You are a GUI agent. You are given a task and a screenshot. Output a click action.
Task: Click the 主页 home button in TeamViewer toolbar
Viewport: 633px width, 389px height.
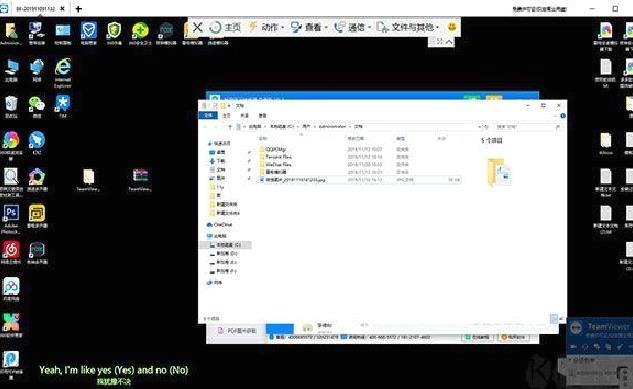tap(225, 27)
